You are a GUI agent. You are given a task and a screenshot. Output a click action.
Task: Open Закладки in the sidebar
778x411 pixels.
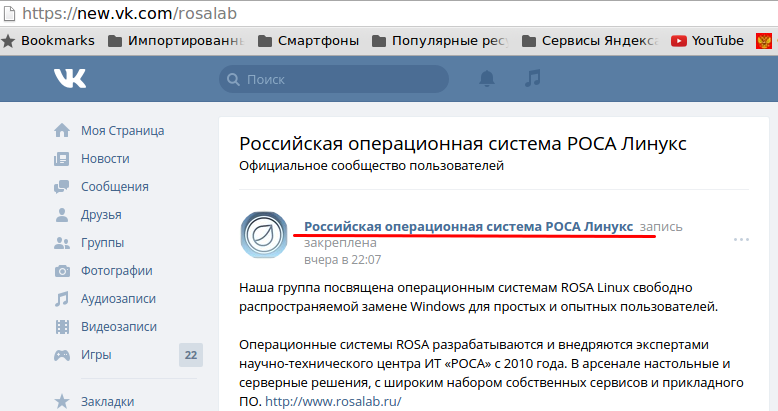click(107, 402)
